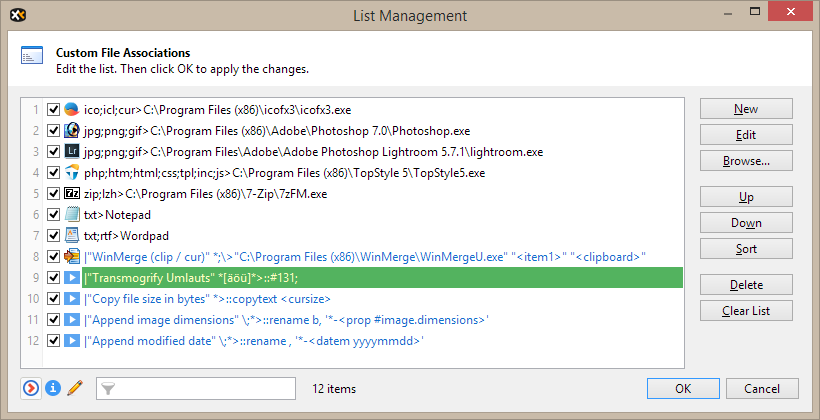Click the Photoshop 7.0 icon in the list

[72, 130]
